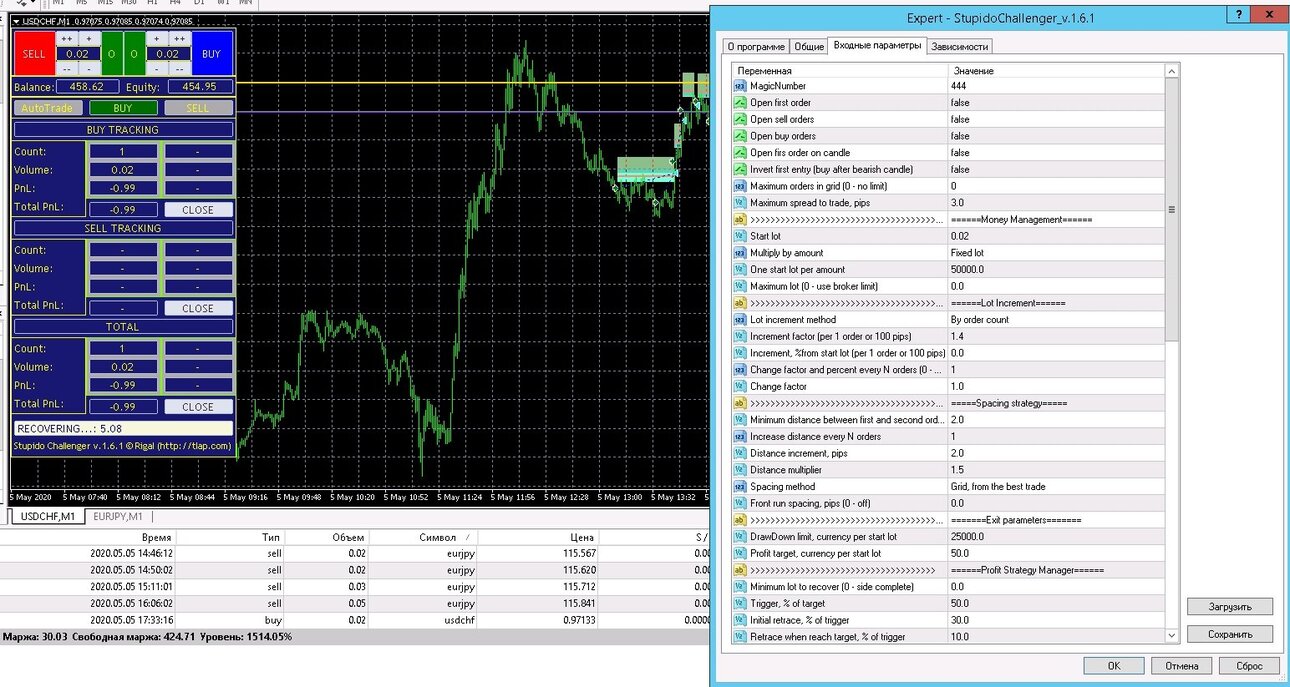Toggle the grey SELL button beside AutoTrade
The width and height of the screenshot is (1290, 687).
199,108
